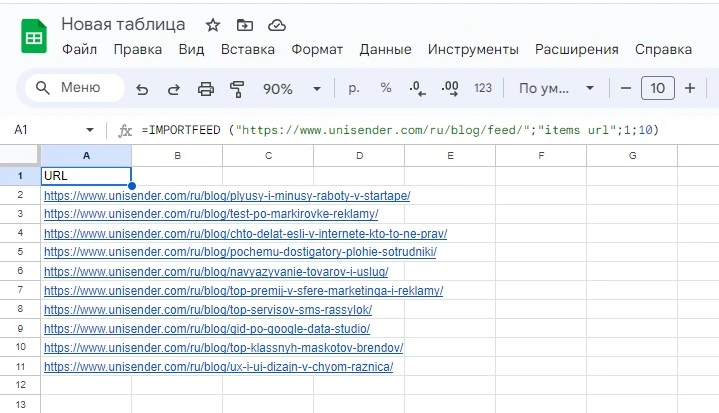Undo the last action
719x413 pixels.
click(x=142, y=88)
